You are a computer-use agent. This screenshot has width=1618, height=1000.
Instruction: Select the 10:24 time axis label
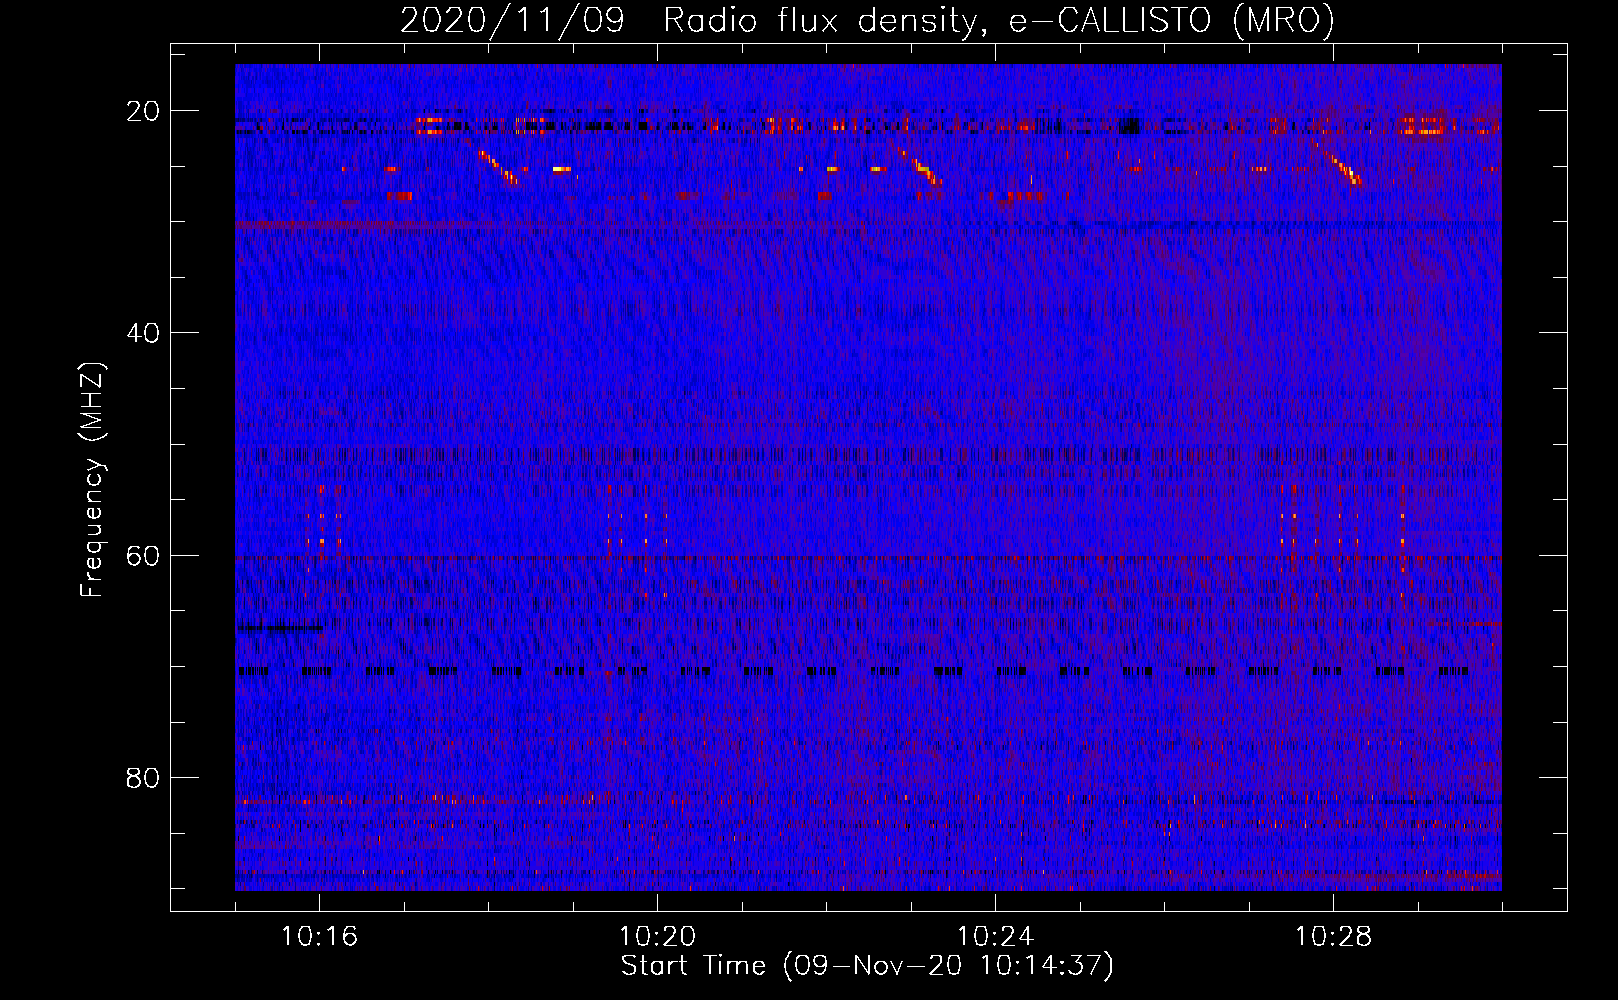pyautogui.click(x=996, y=936)
